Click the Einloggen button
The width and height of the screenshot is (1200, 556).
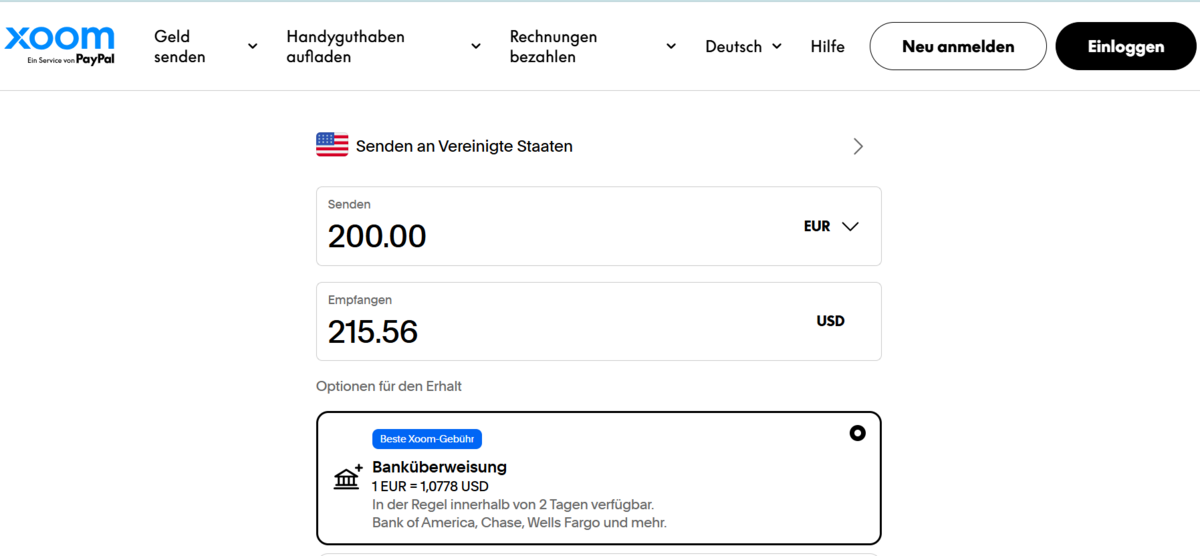(1126, 46)
